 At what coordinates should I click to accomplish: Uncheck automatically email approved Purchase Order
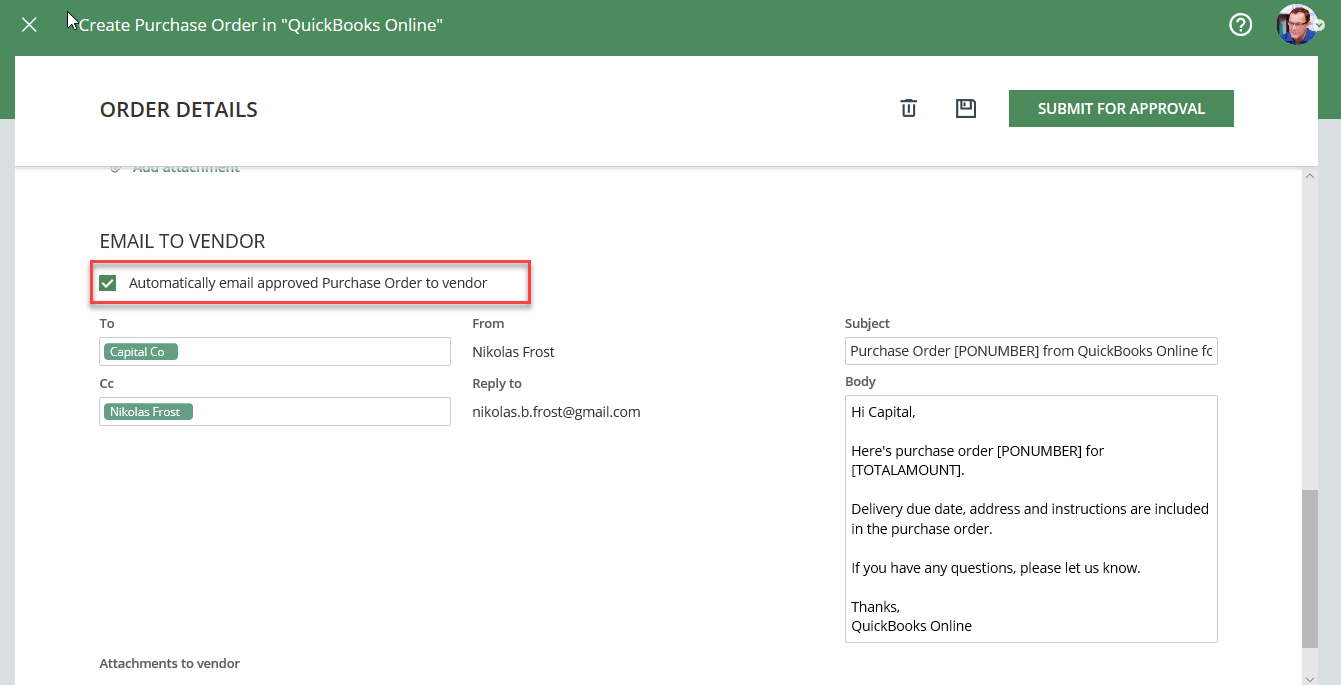point(108,283)
